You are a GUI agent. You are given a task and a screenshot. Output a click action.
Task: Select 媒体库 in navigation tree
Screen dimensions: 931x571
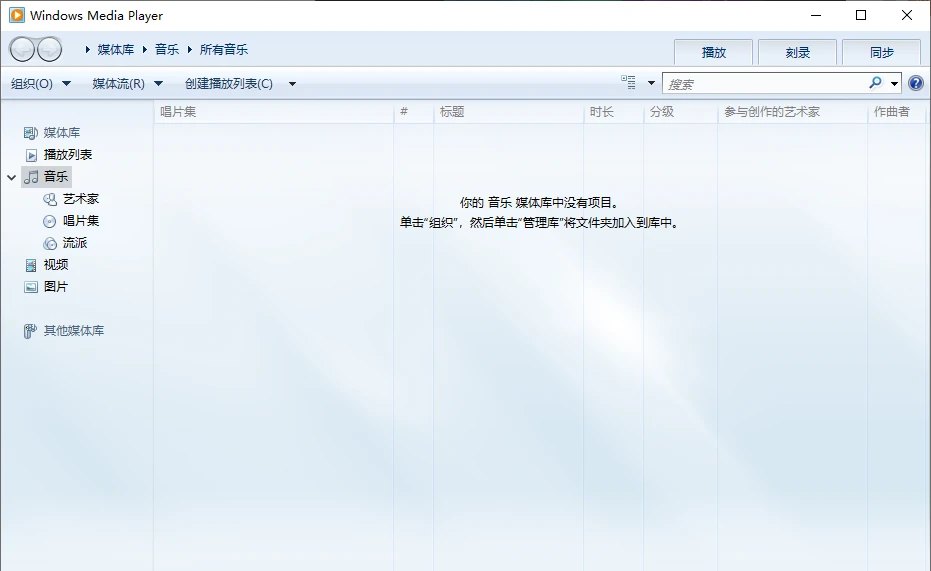[62, 133]
